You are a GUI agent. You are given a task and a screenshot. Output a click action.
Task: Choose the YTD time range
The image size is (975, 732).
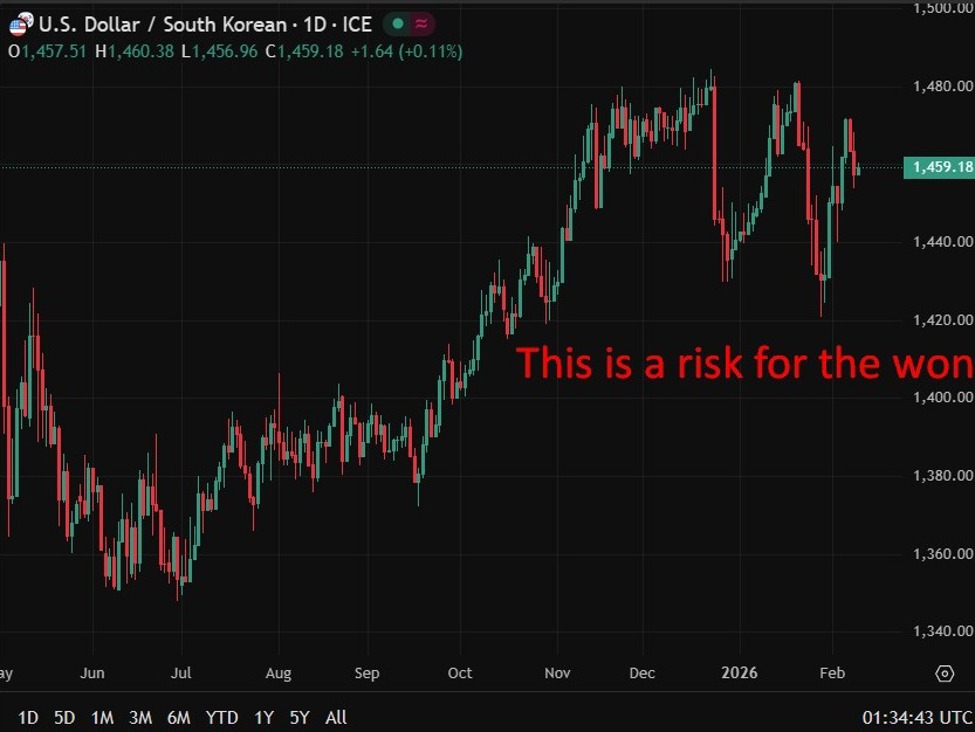[221, 717]
